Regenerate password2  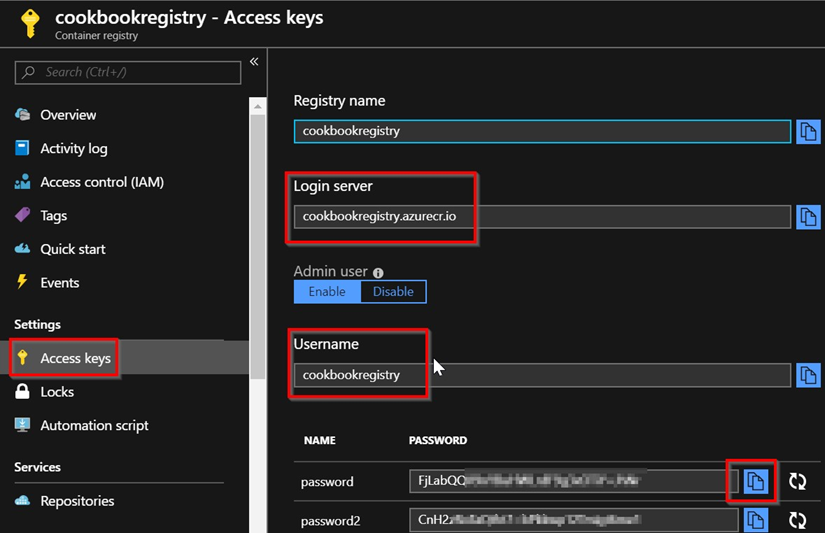coord(797,520)
